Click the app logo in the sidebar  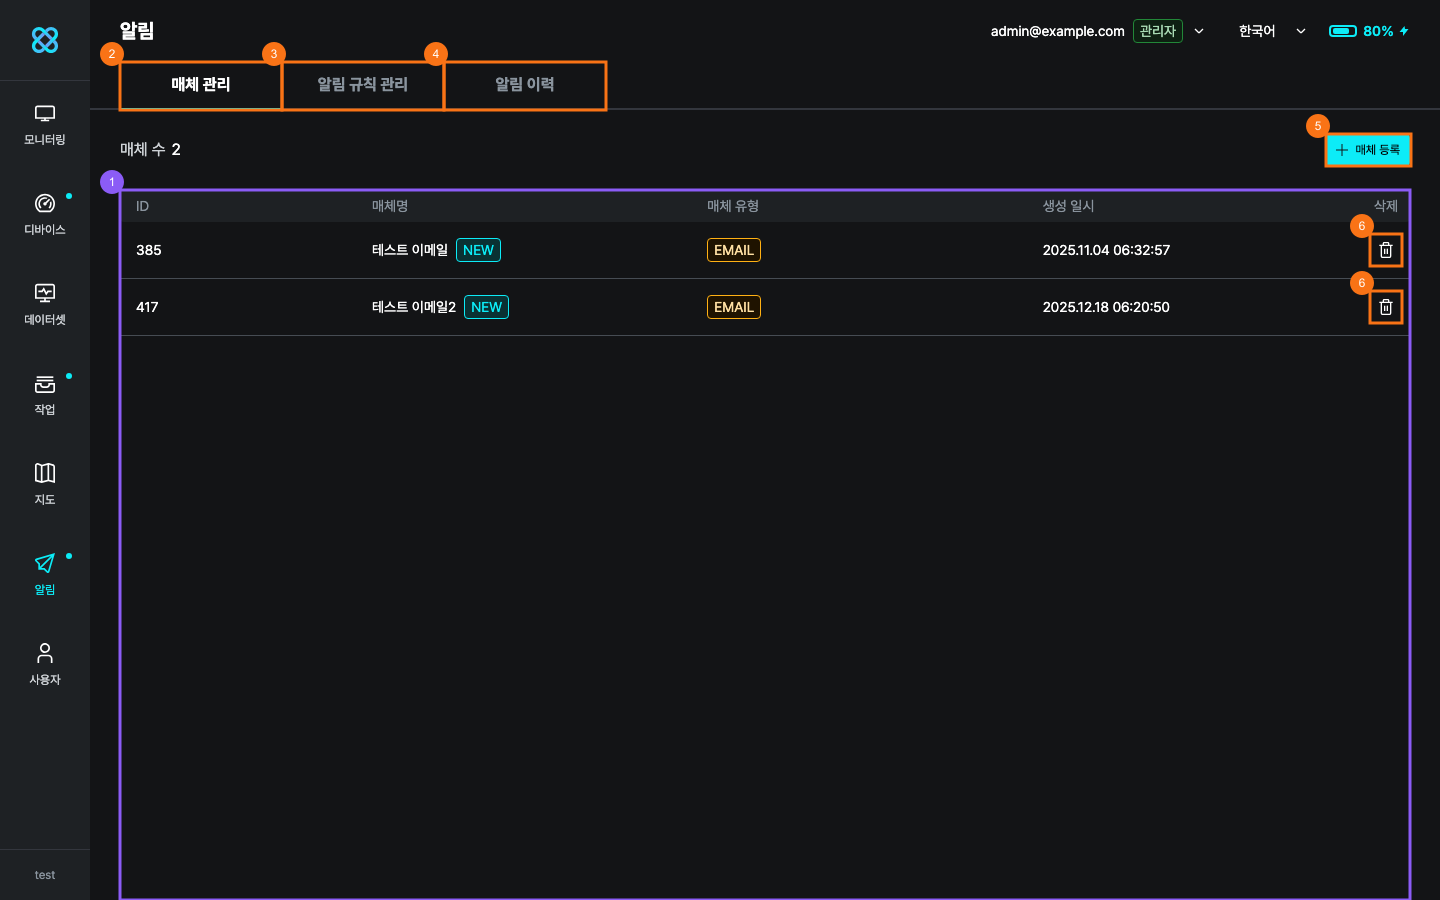click(45, 40)
